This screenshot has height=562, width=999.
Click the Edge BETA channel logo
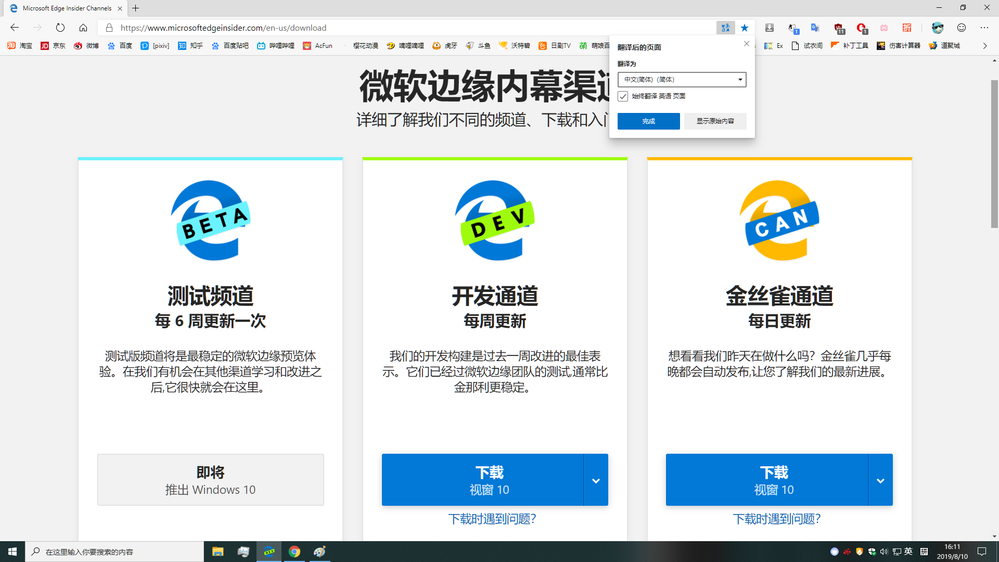(210, 220)
